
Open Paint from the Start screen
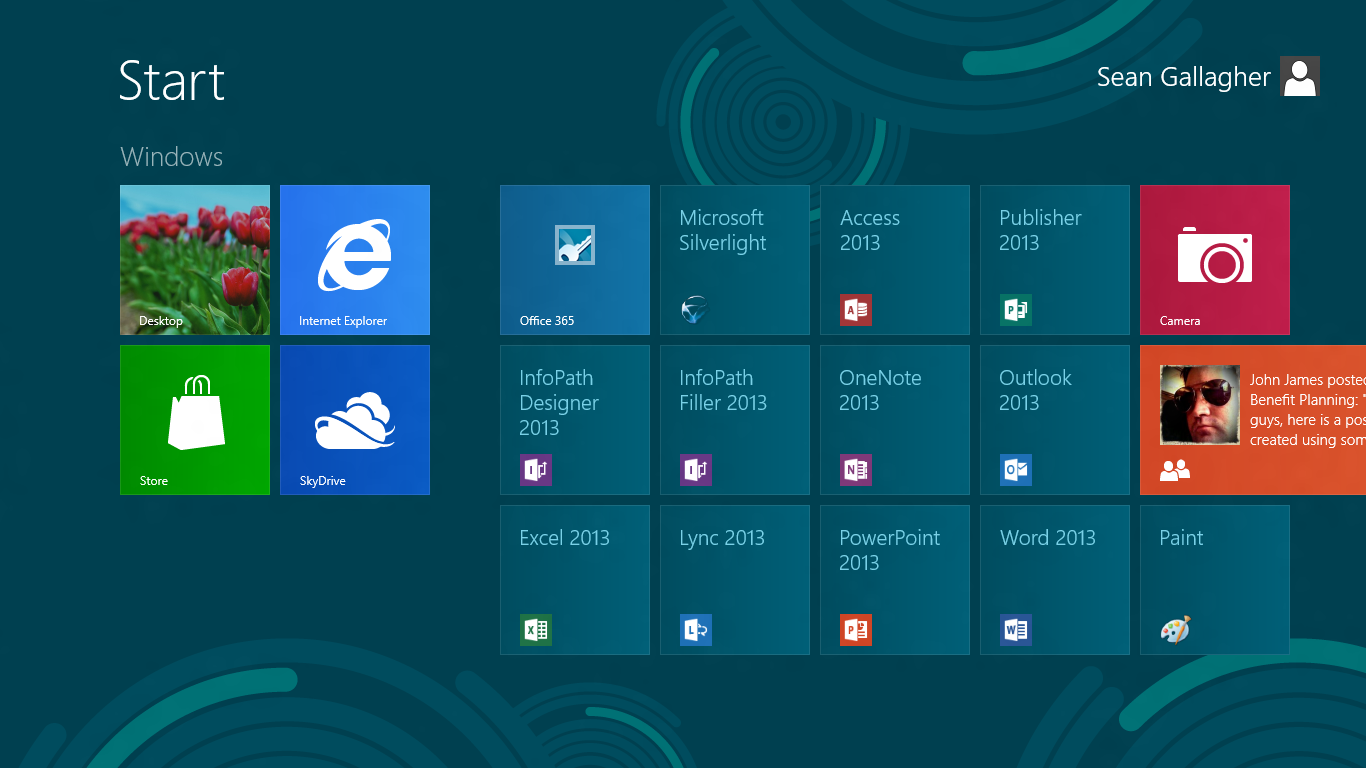pos(1214,580)
